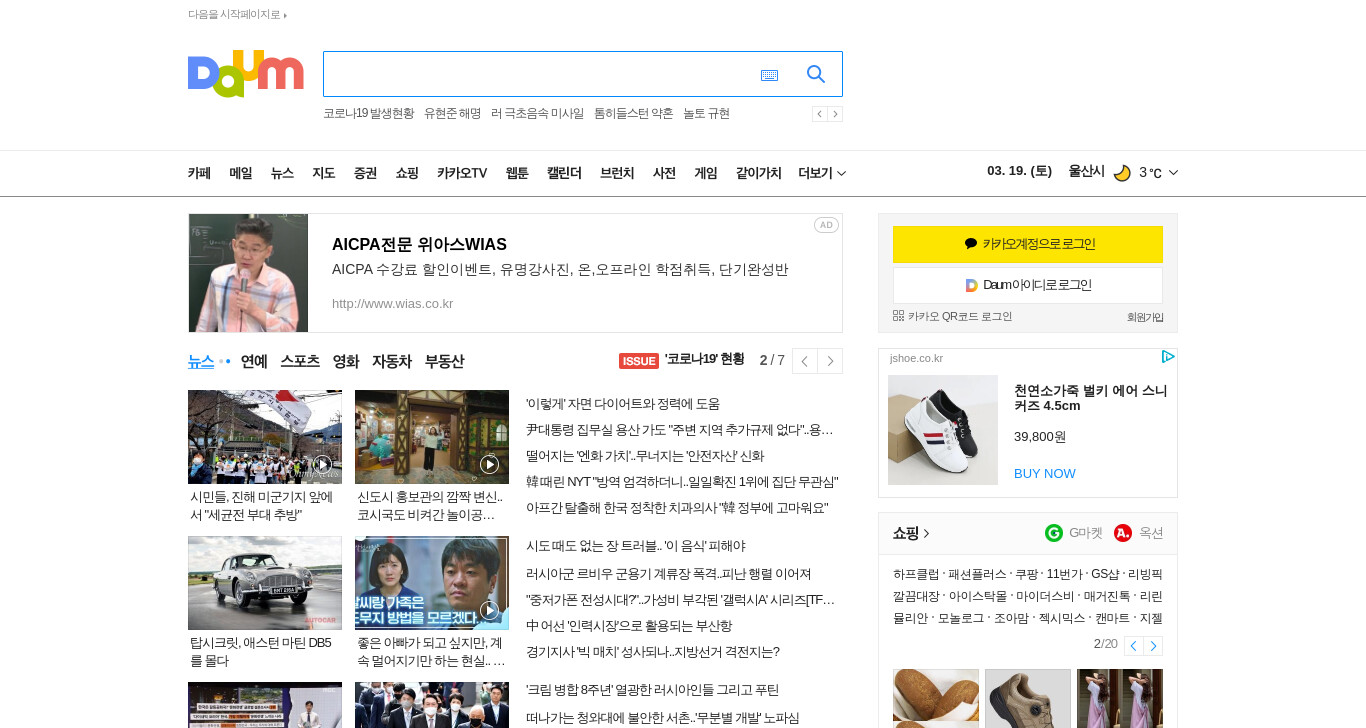The image size is (1366, 728).
Task: Expand the weather dropdown arrow
Action: pos(1173,173)
